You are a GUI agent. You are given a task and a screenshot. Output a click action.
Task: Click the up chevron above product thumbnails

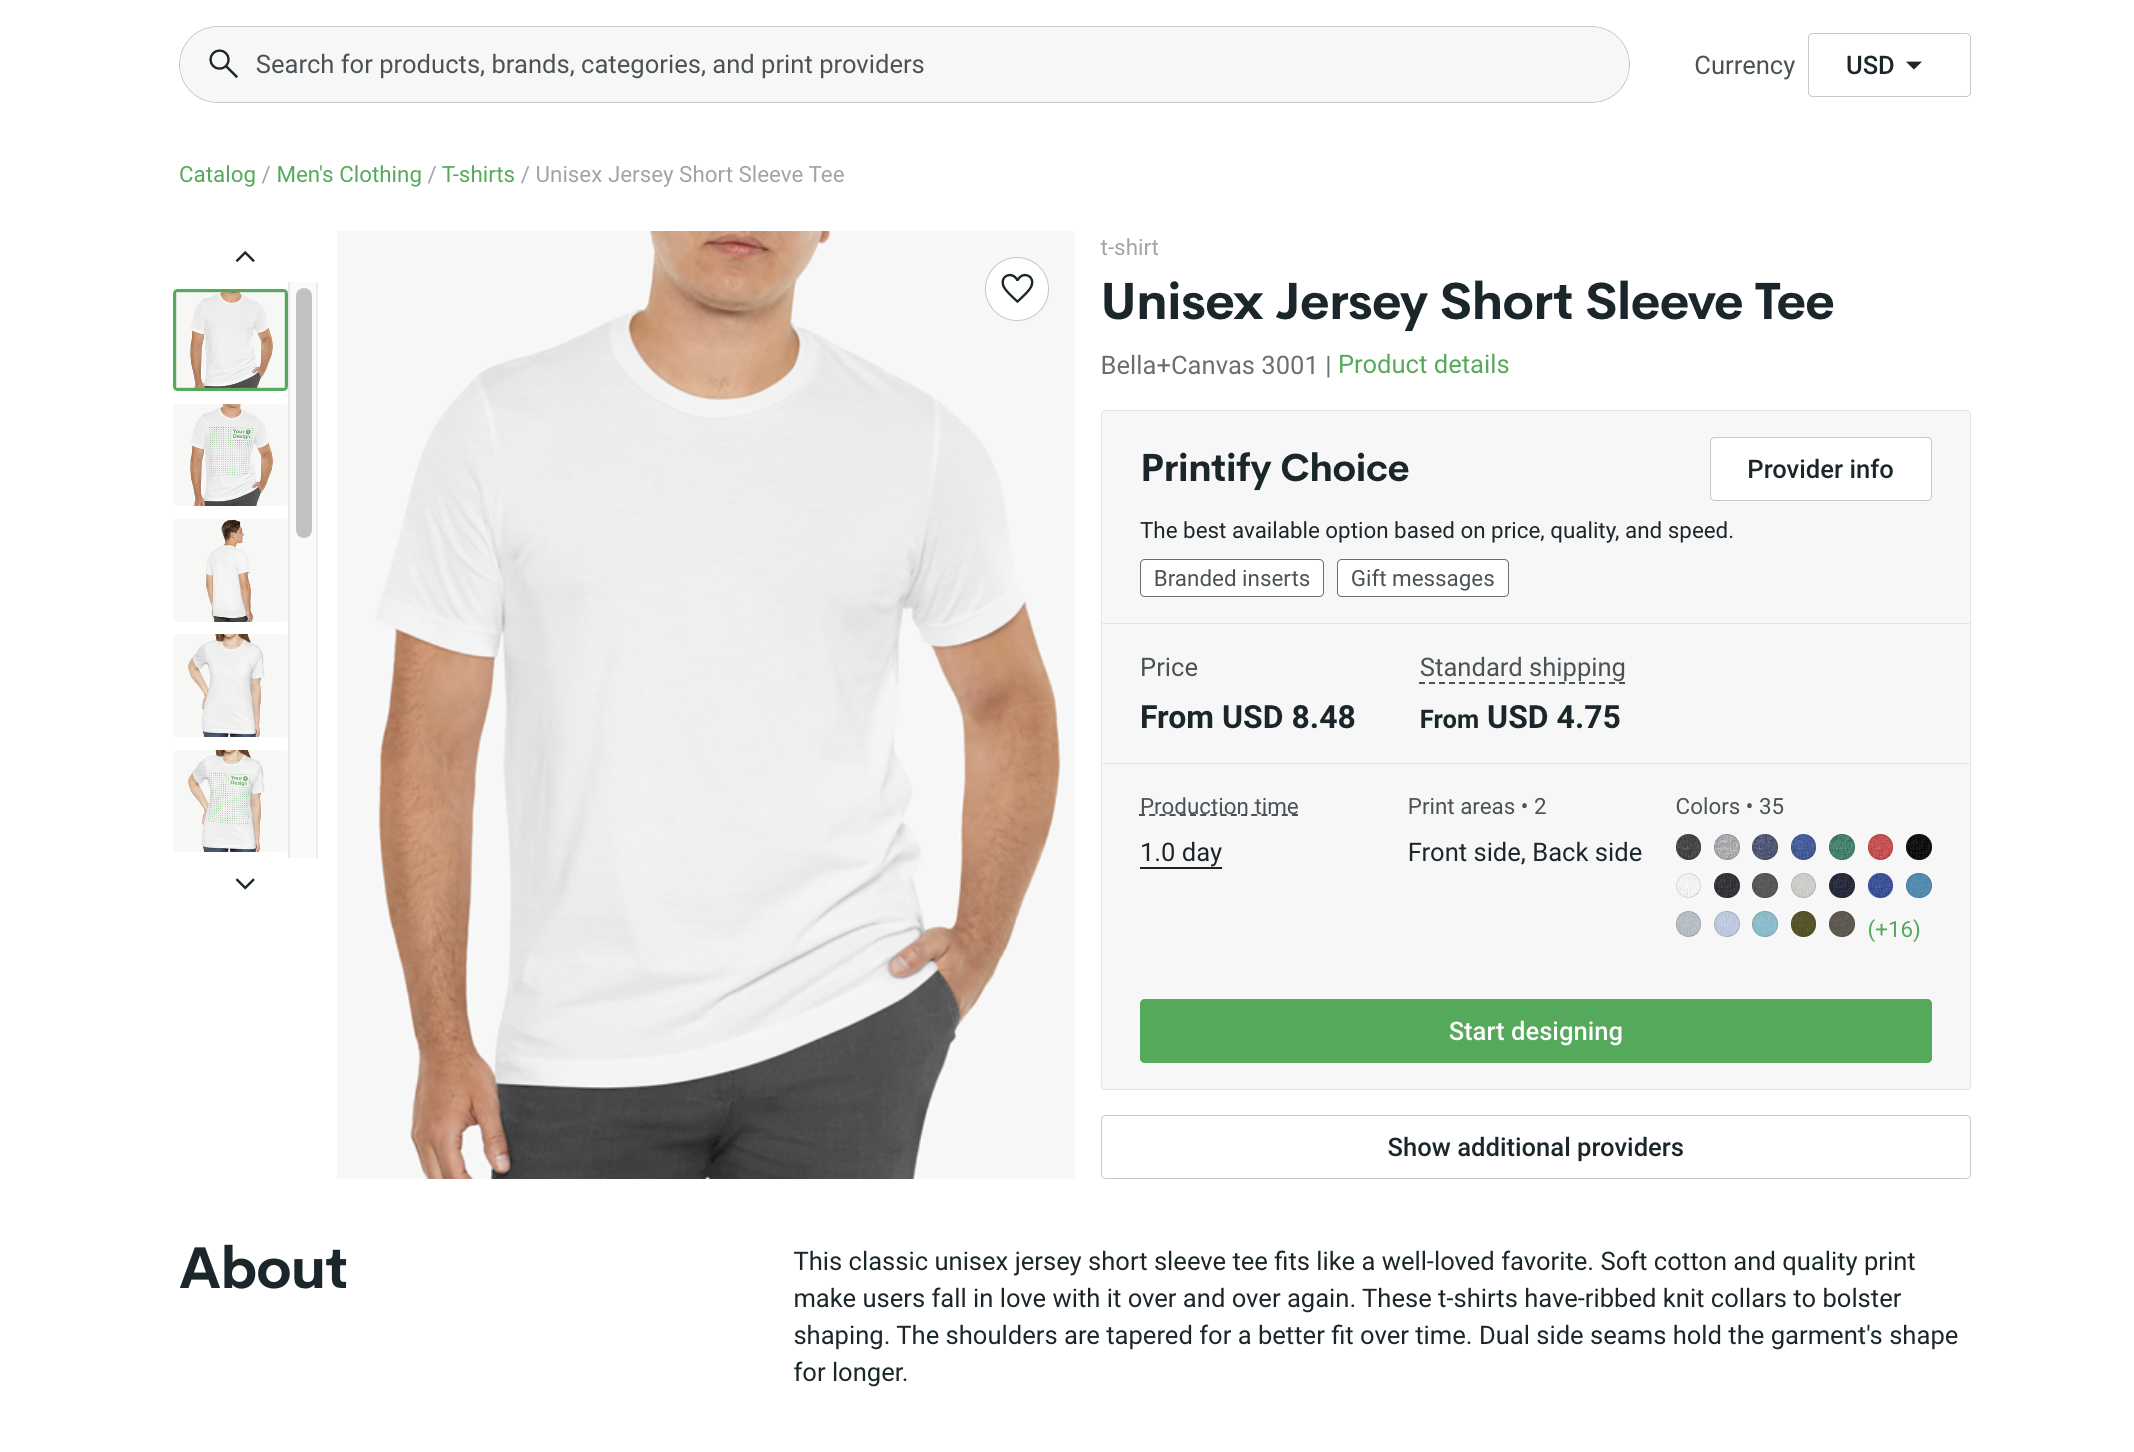pyautogui.click(x=243, y=255)
